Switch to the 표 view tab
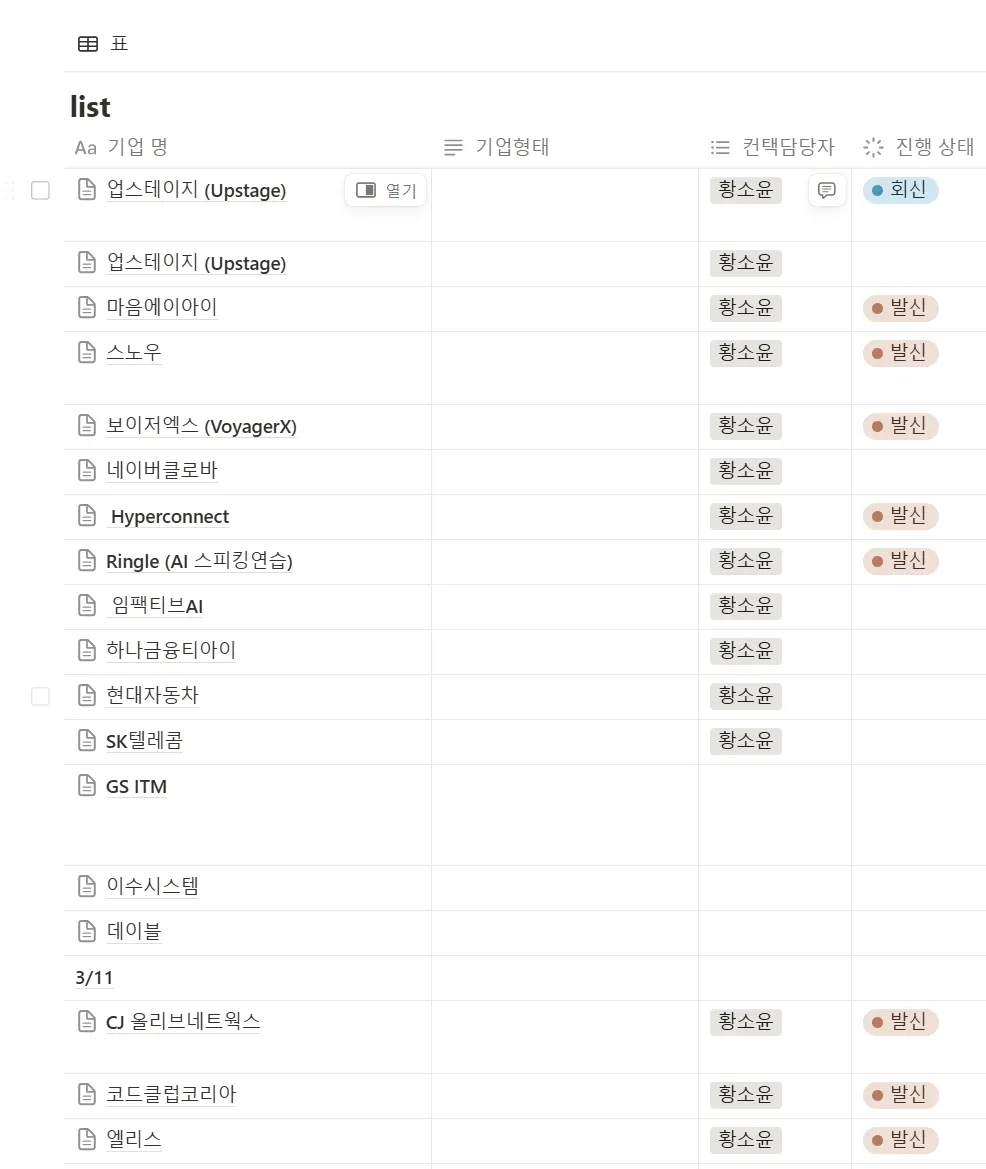This screenshot has height=1169, width=986. [x=119, y=44]
